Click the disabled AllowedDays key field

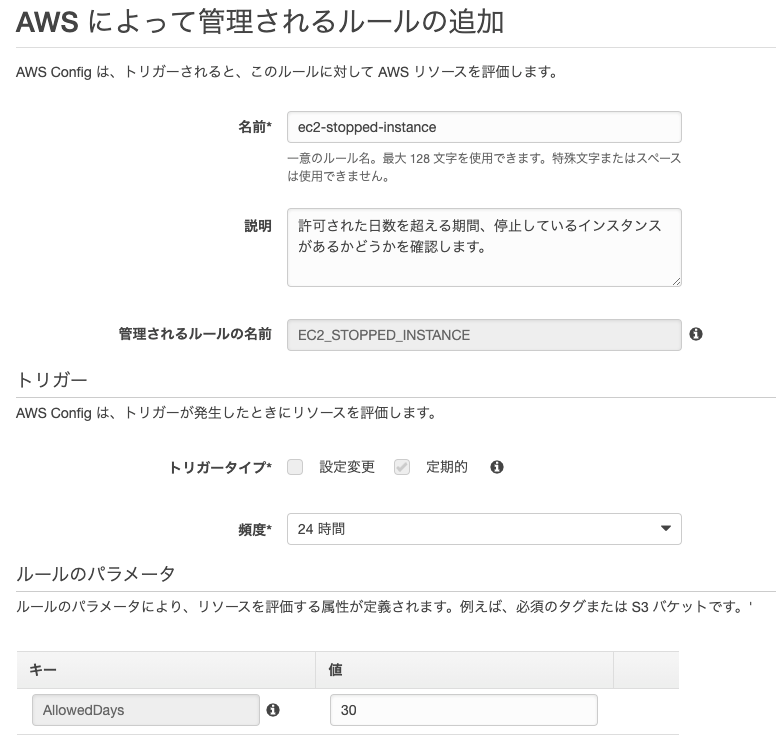coord(145,710)
